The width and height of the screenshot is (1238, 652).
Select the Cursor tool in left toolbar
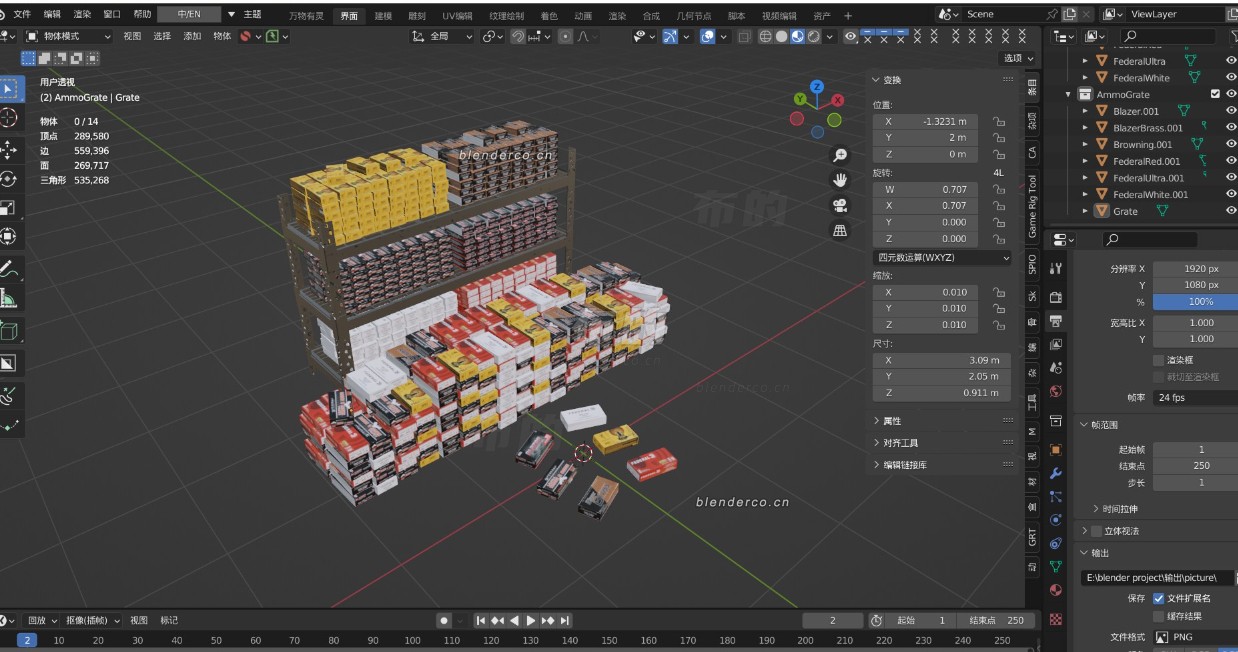click(x=8, y=118)
